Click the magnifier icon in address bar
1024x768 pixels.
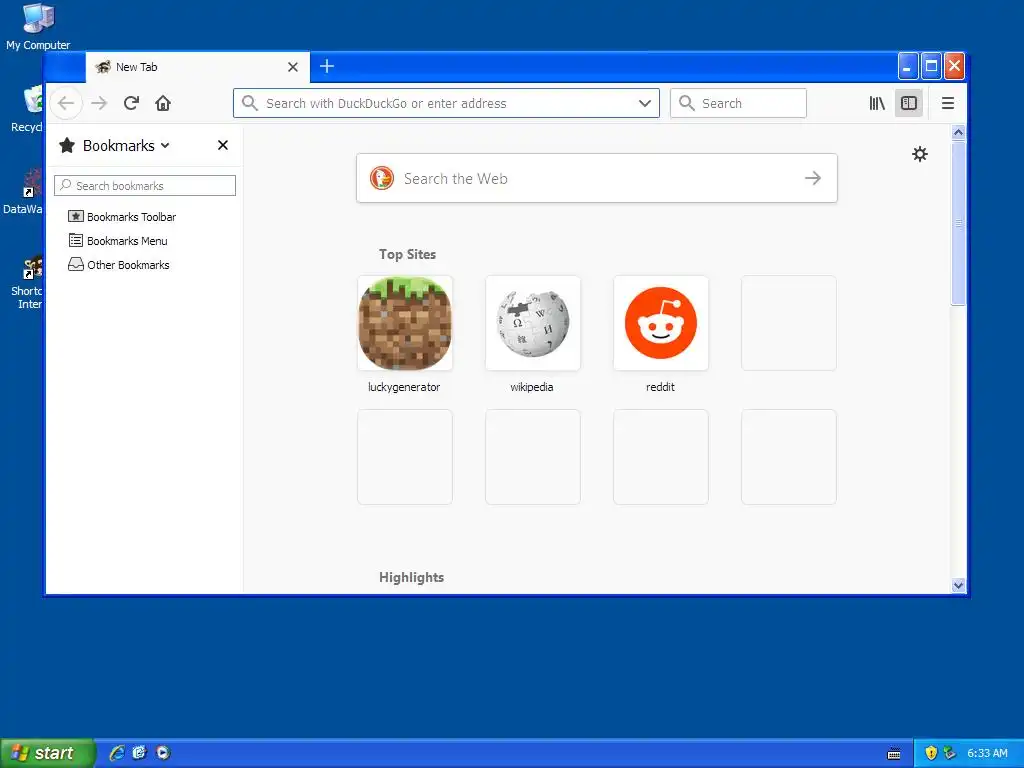click(x=249, y=103)
